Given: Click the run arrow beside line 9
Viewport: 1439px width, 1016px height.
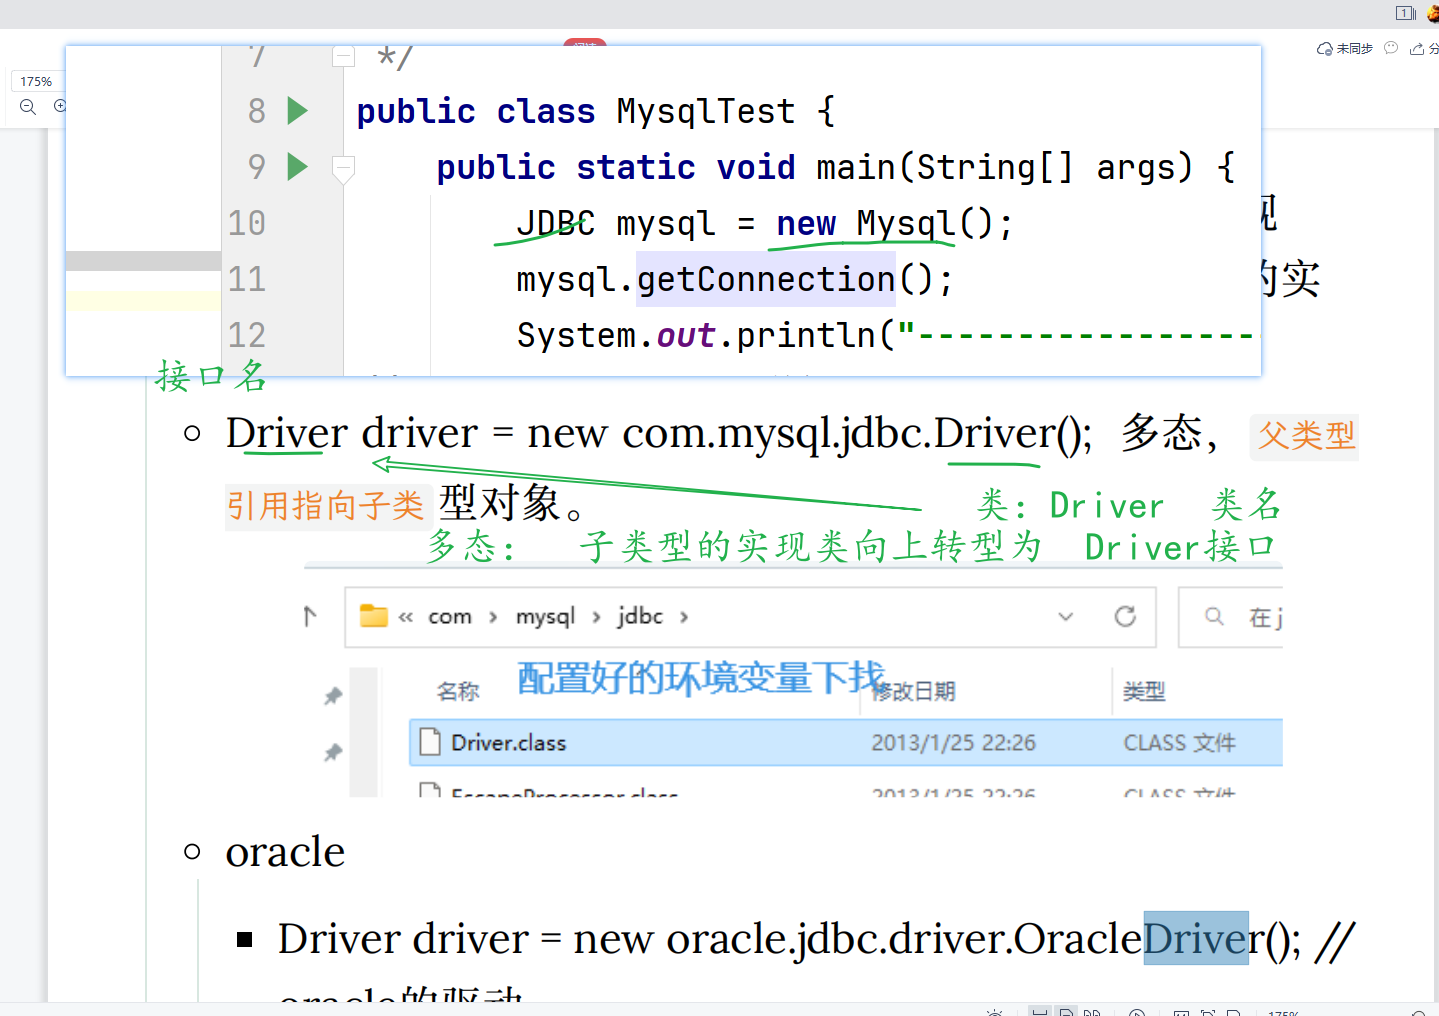Looking at the screenshot, I should [297, 166].
